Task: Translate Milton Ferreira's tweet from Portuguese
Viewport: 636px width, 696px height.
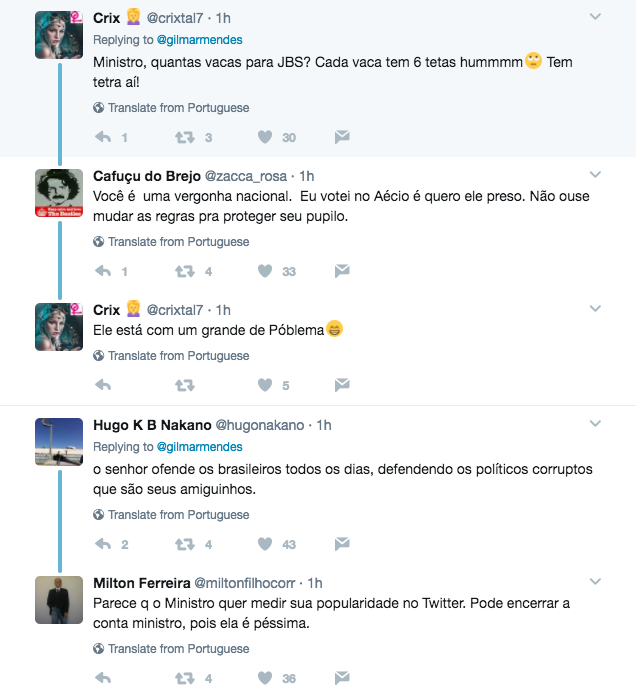Action: [178, 649]
